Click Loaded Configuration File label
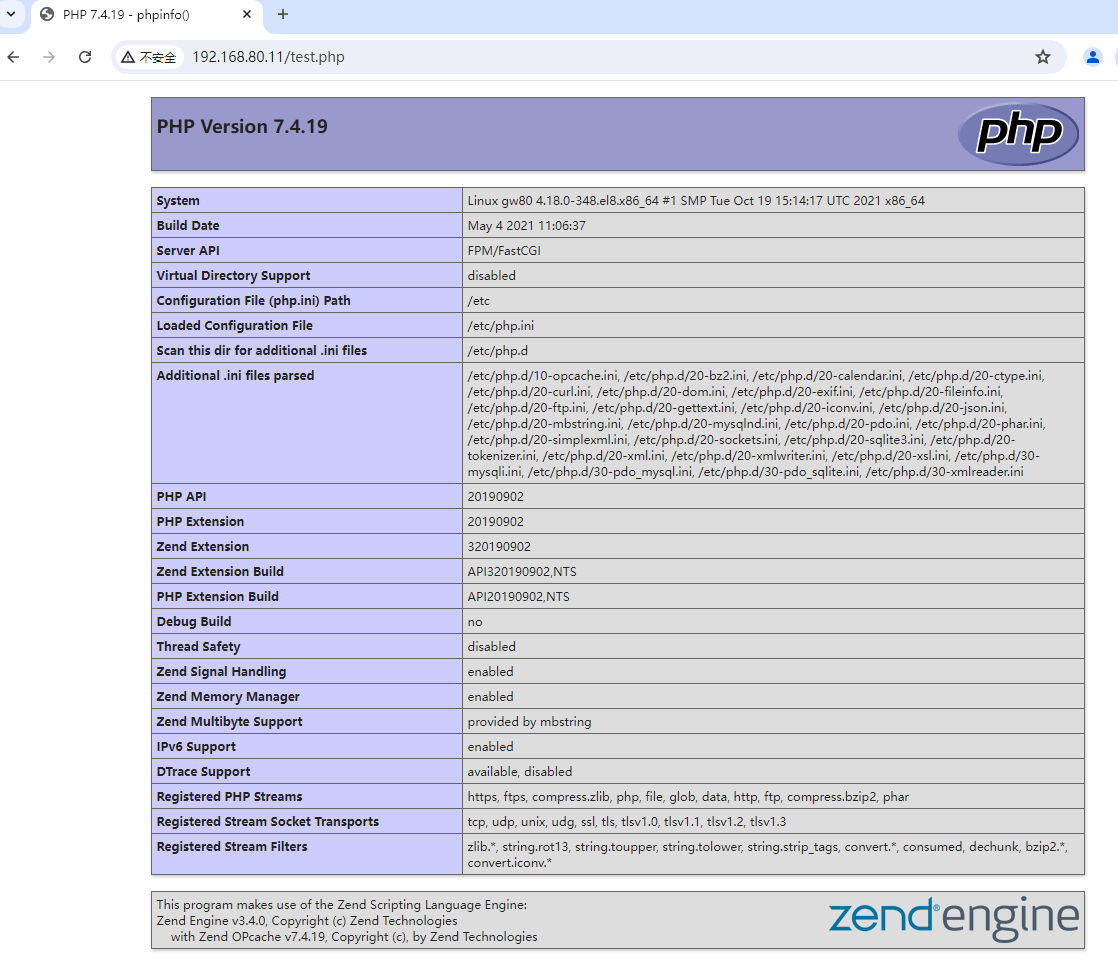 (235, 326)
